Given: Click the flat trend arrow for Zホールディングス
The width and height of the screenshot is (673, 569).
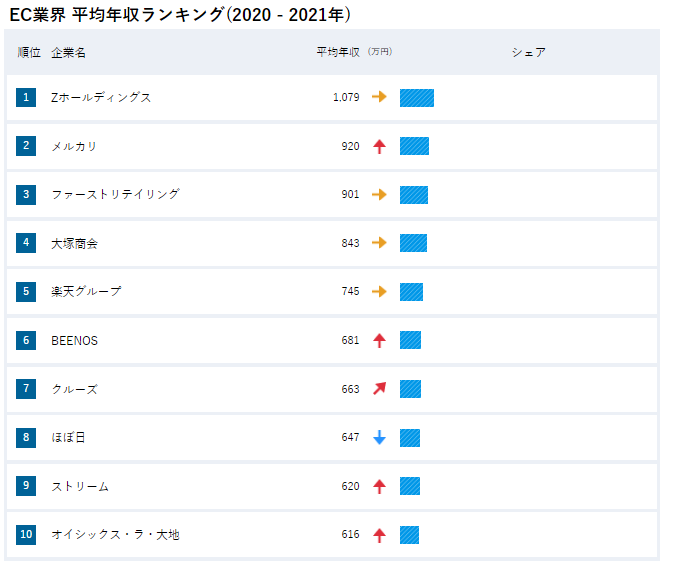Looking at the screenshot, I should (x=379, y=97).
